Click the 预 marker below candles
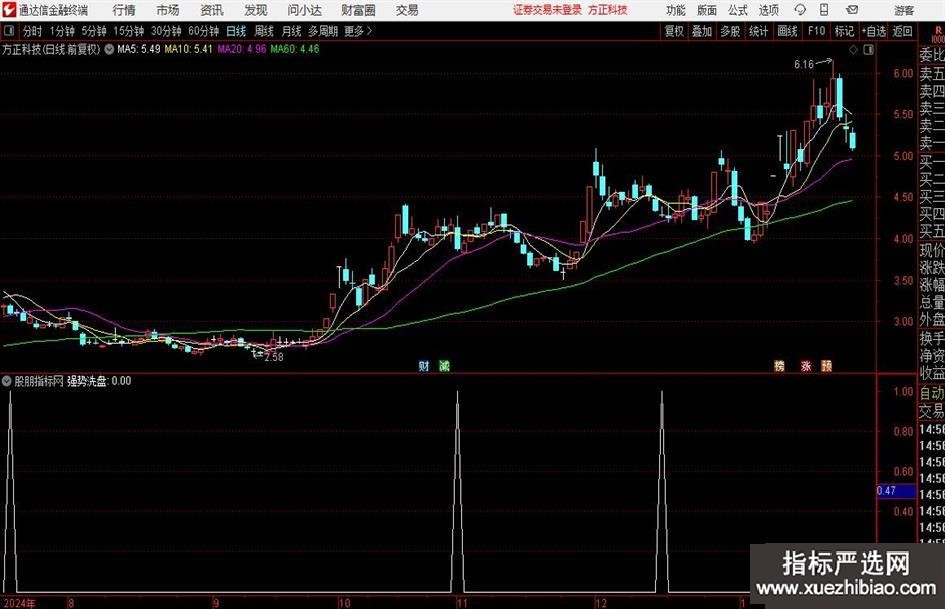The height and width of the screenshot is (609, 945). [826, 365]
